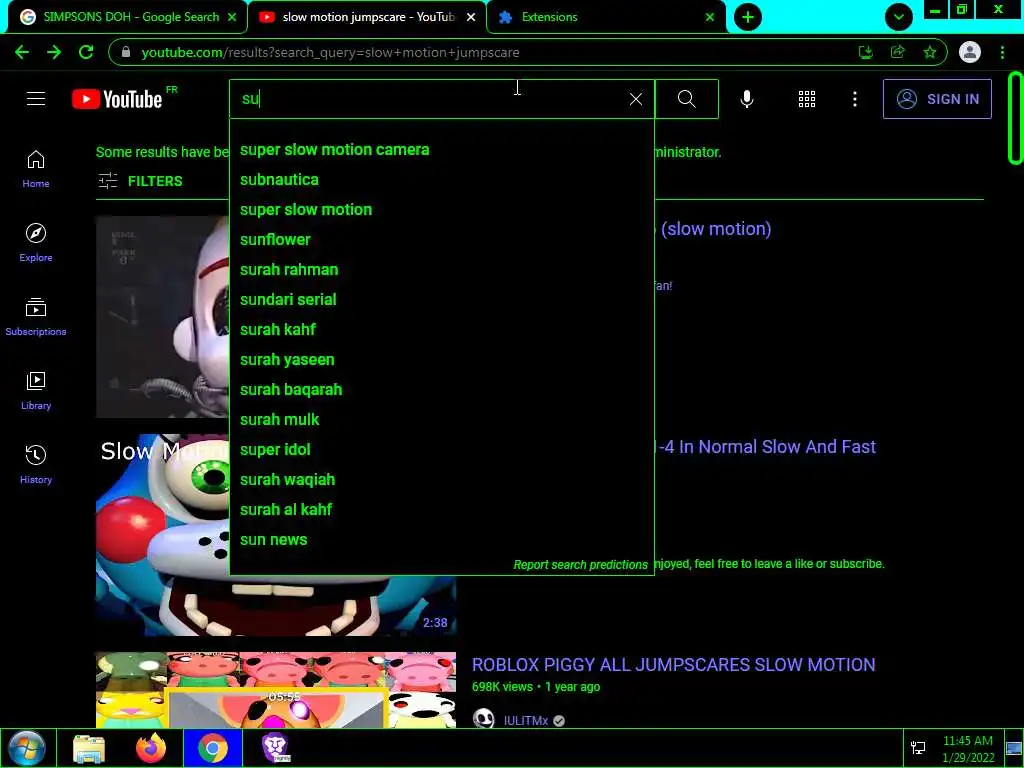This screenshot has width=1024, height=768.
Task: Close the Extensions tab
Action: tap(710, 17)
